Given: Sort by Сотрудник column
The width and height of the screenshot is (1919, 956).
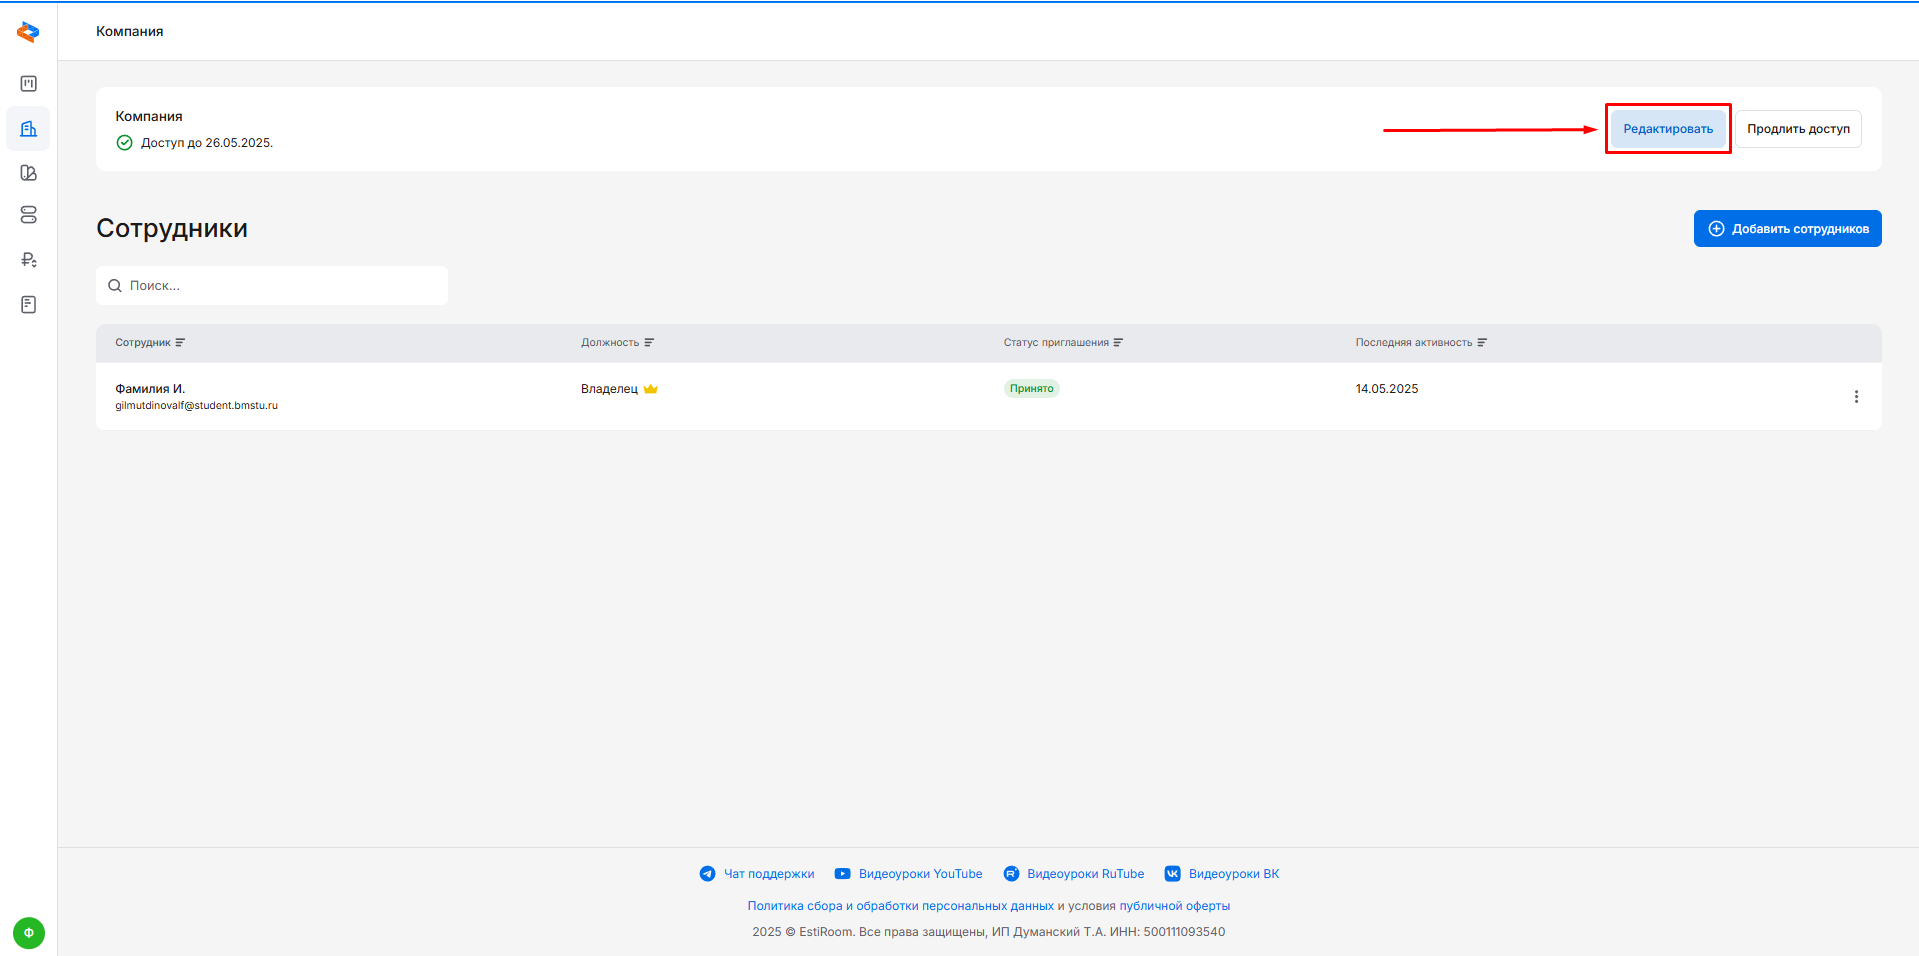Looking at the screenshot, I should pos(180,343).
